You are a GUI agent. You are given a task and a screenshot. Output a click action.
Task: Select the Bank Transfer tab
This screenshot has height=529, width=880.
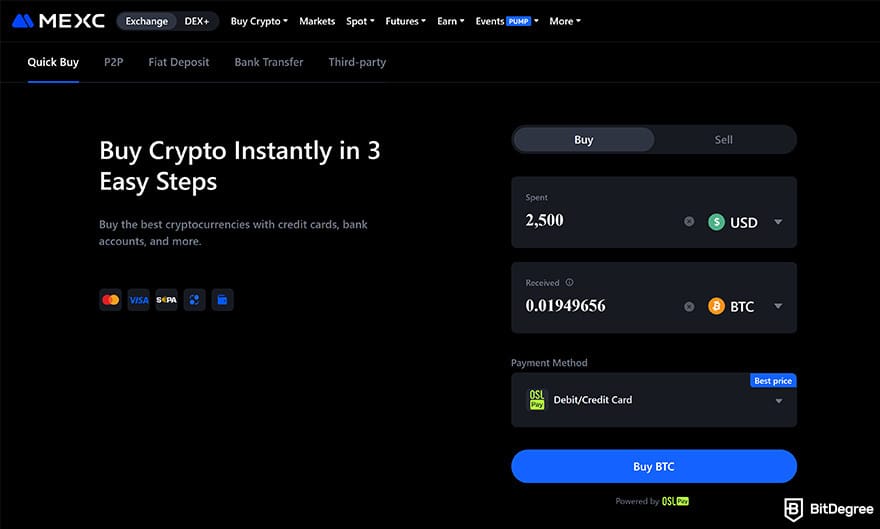tap(269, 62)
